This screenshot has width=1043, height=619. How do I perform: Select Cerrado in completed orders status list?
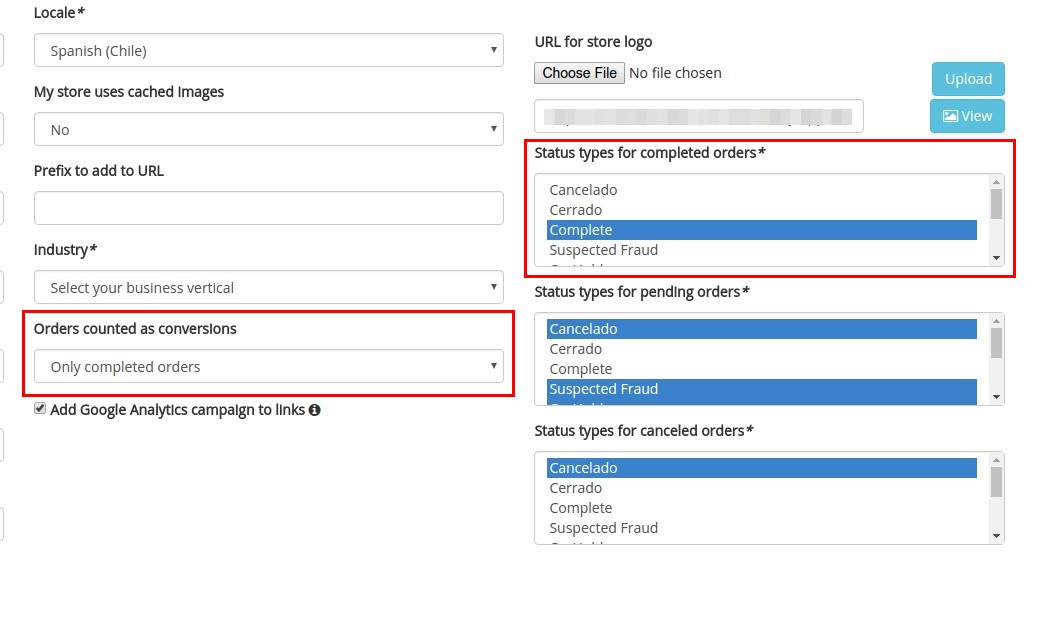pos(762,210)
